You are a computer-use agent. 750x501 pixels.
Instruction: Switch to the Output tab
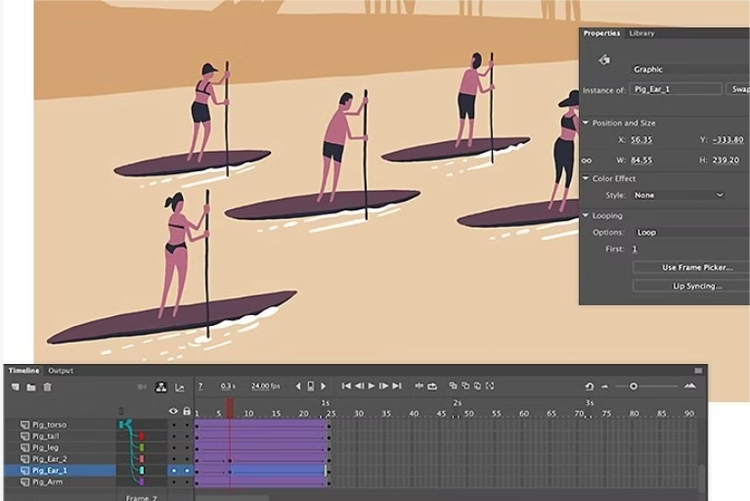(61, 371)
